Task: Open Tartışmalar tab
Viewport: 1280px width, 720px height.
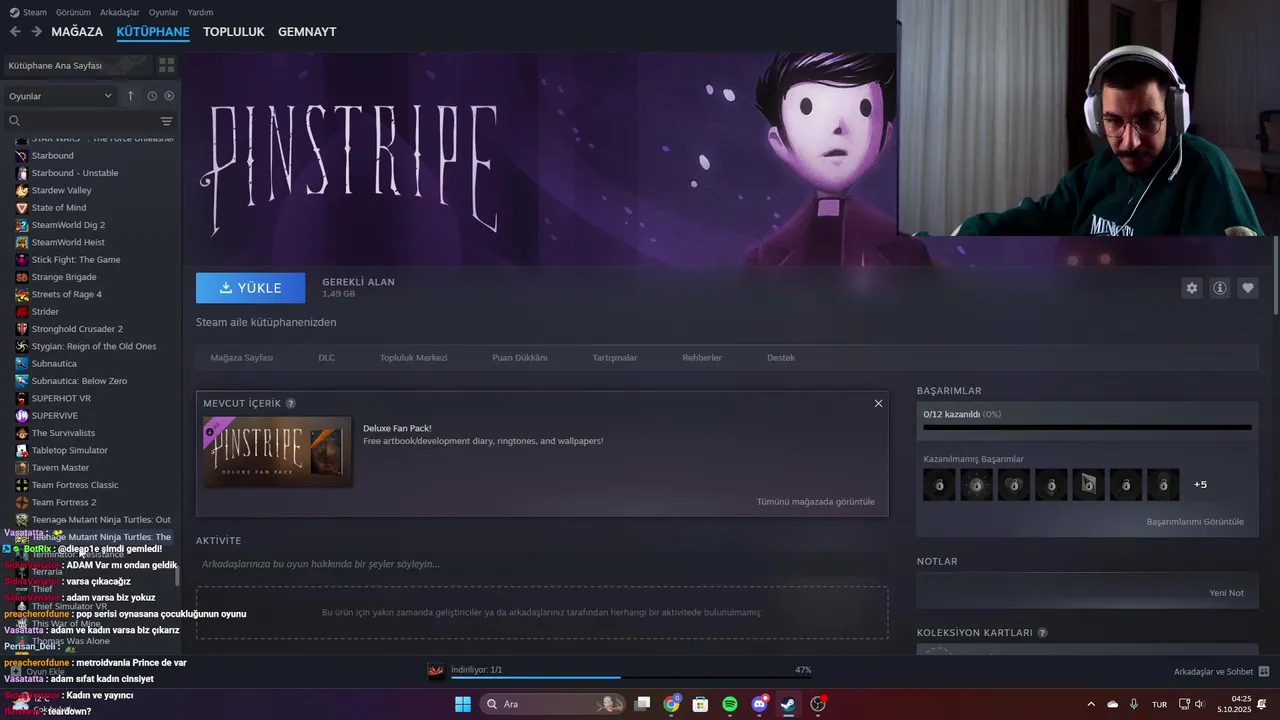Action: click(614, 358)
